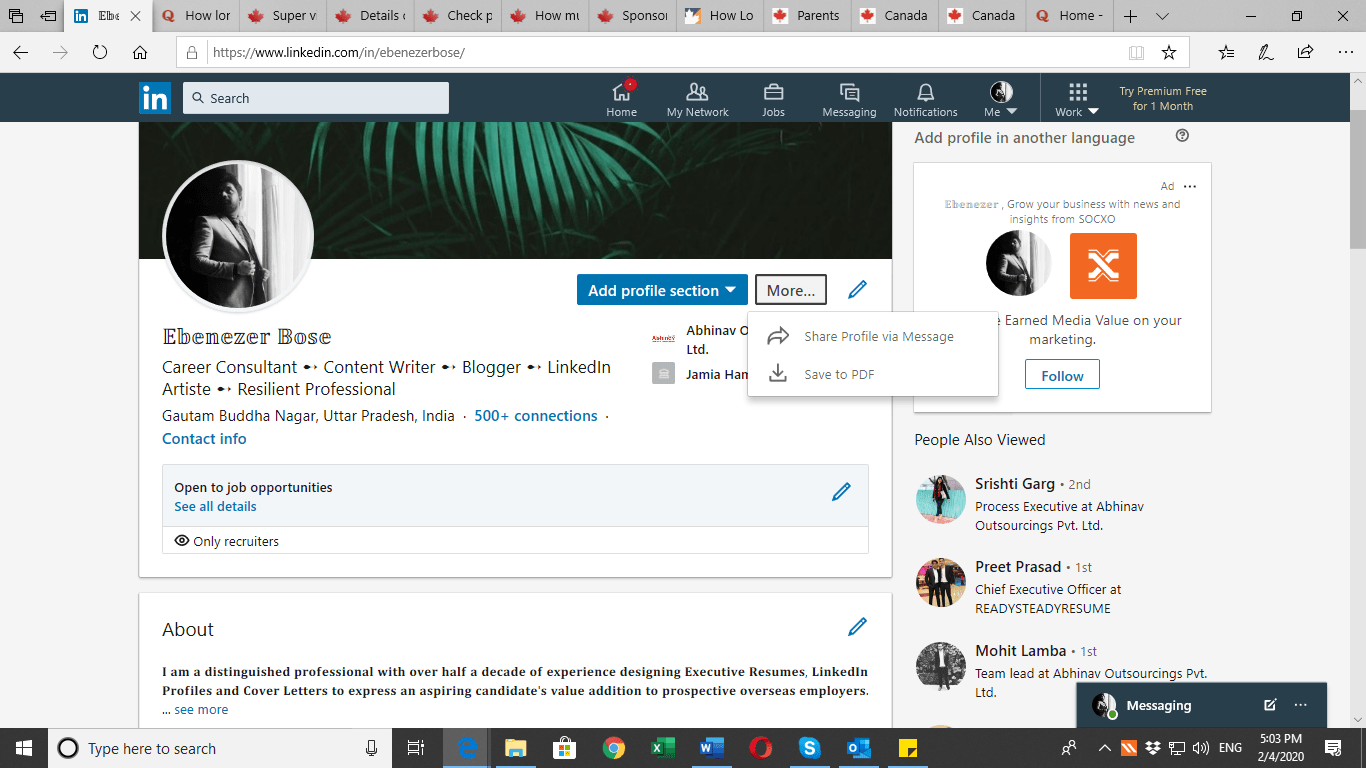This screenshot has width=1366, height=768.
Task: Follow the SOCXO company ad
Action: [1062, 376]
